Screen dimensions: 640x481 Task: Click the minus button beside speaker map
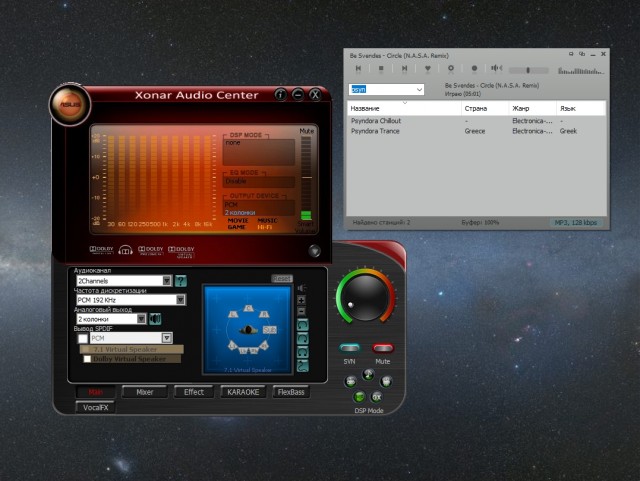click(x=301, y=312)
